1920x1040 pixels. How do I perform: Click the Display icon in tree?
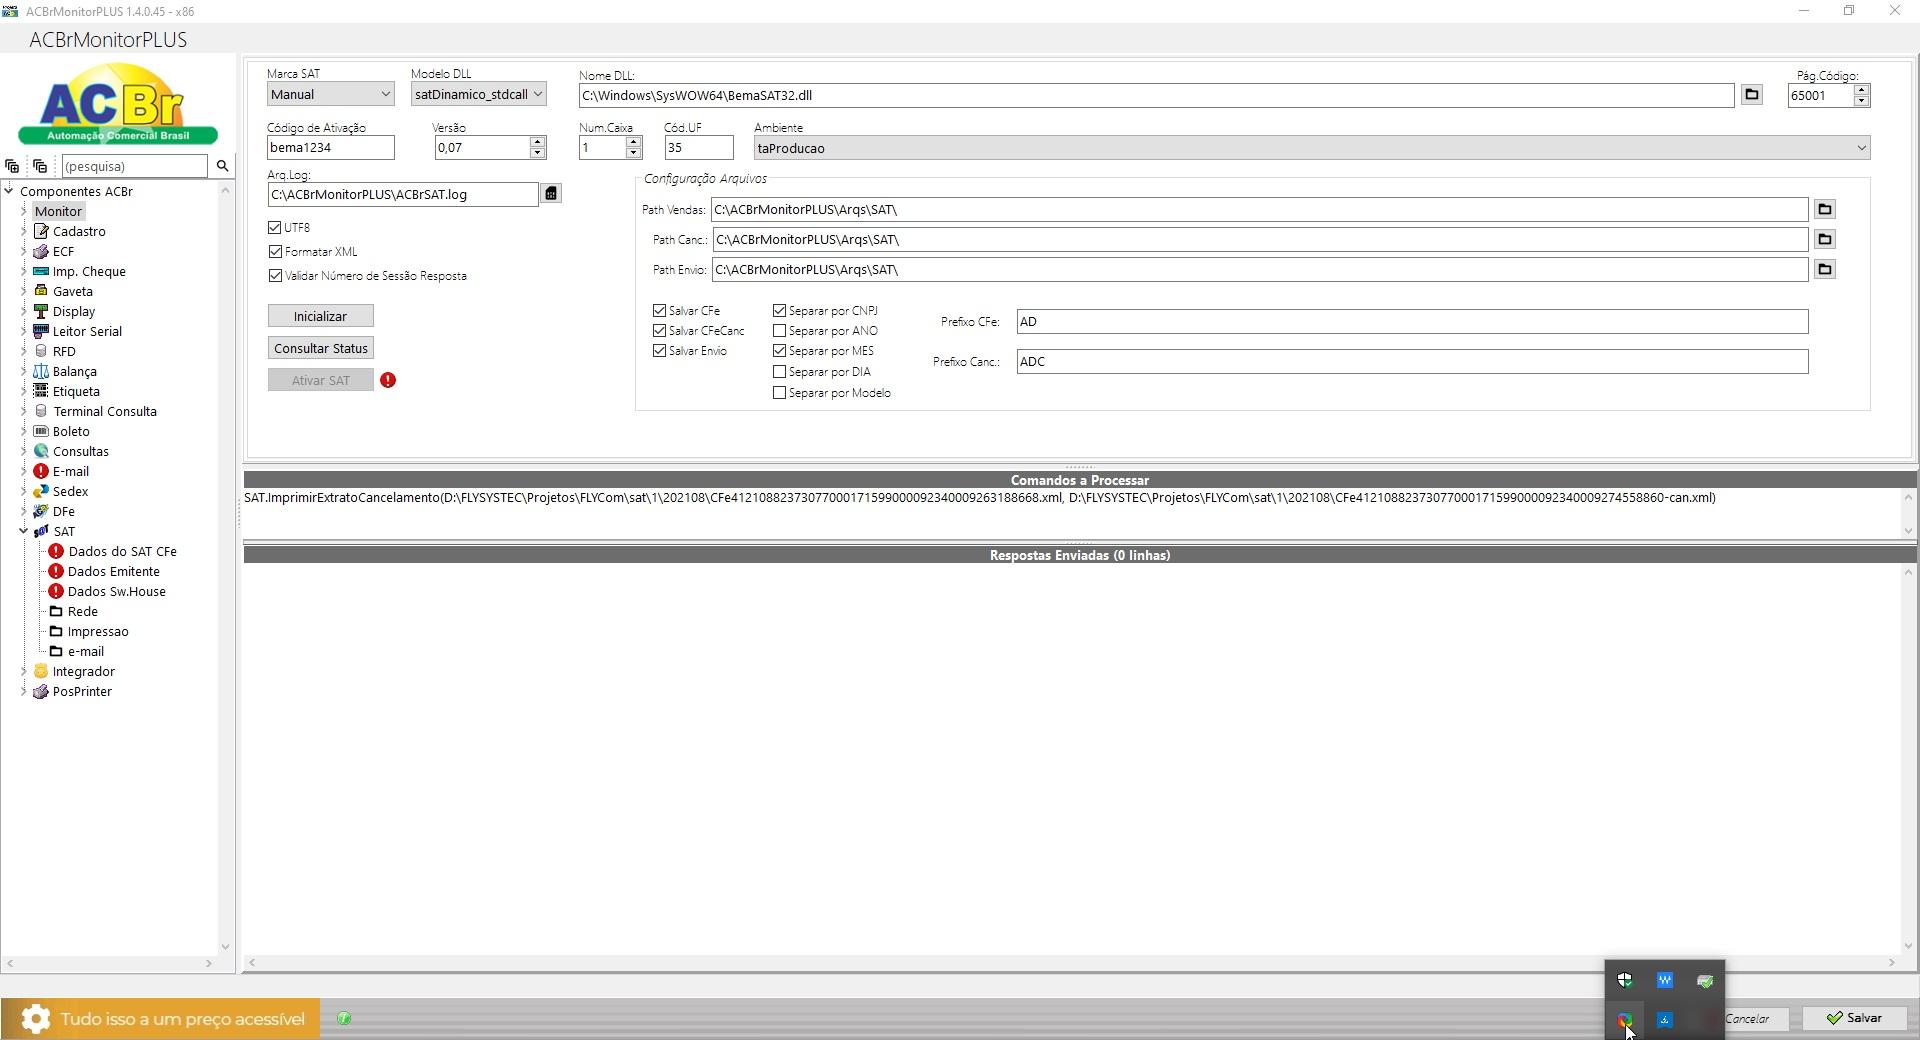point(41,311)
